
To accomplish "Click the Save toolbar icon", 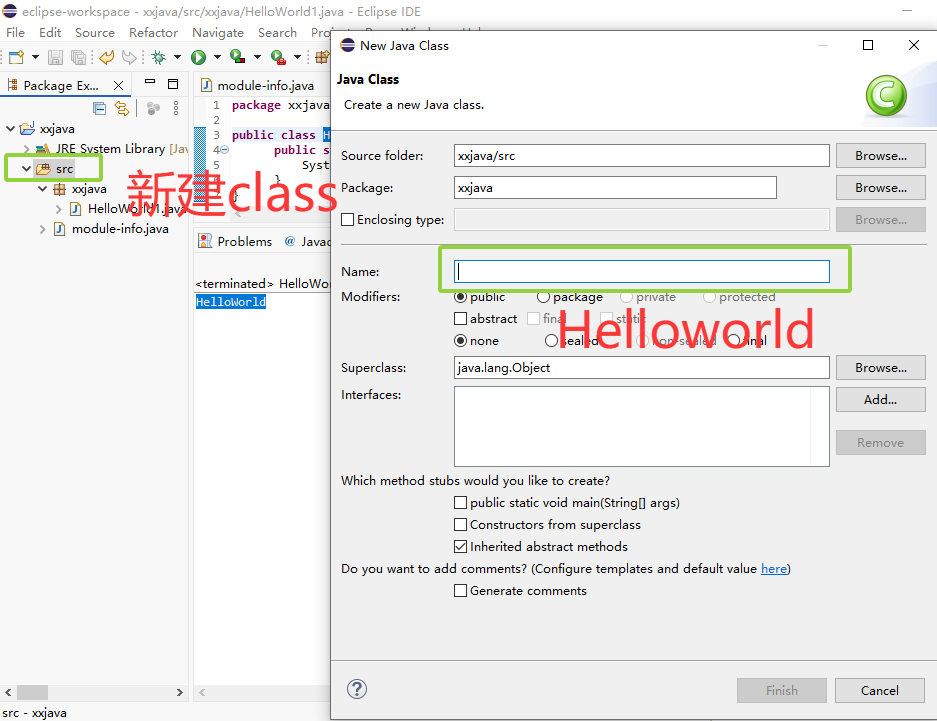I will pos(56,57).
